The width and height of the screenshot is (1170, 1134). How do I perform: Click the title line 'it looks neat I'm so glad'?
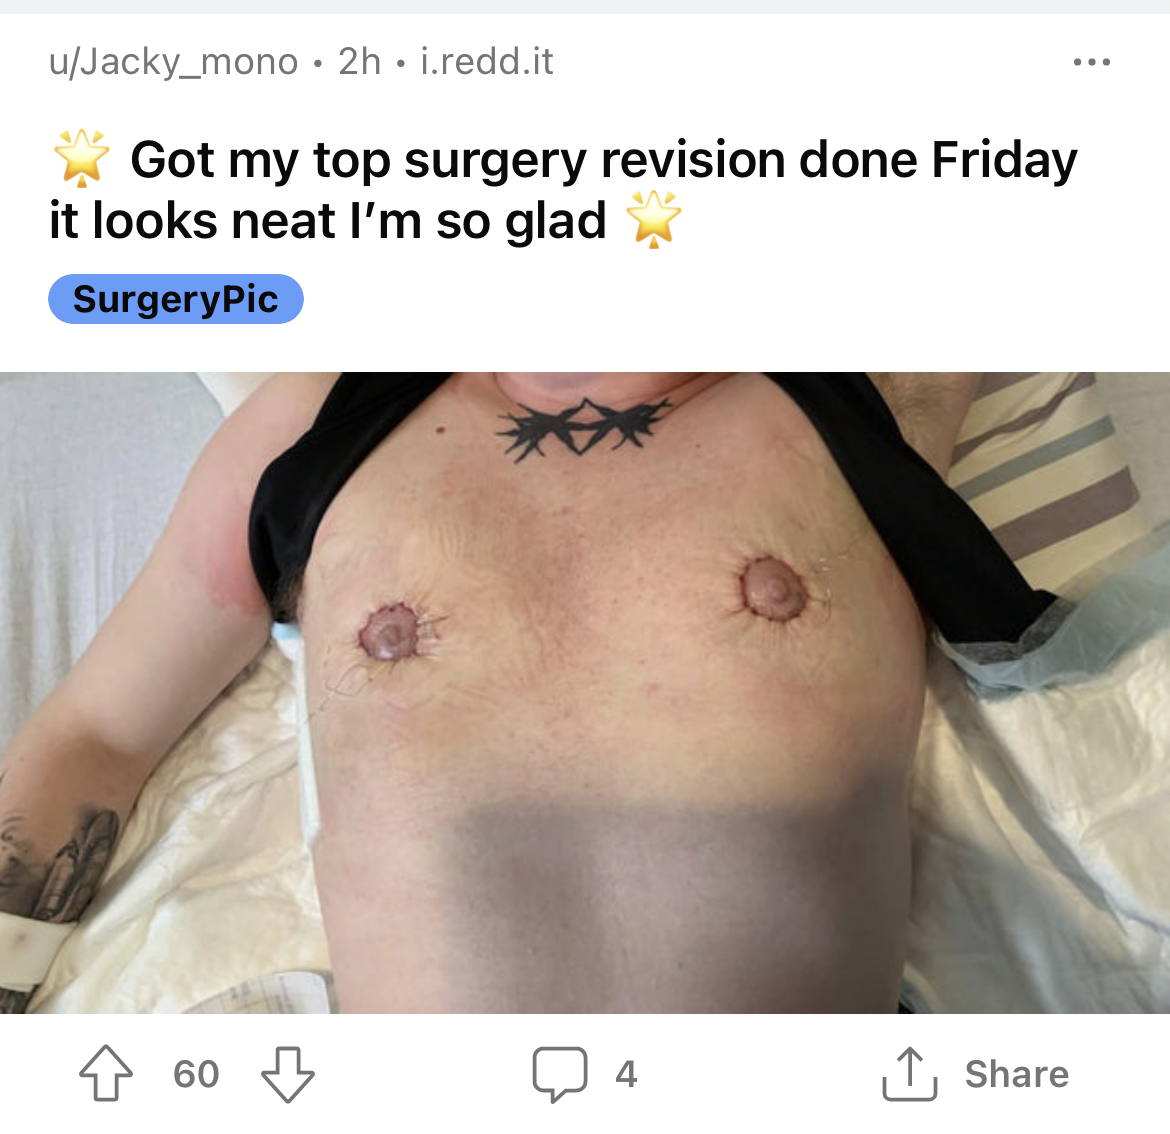click(328, 221)
